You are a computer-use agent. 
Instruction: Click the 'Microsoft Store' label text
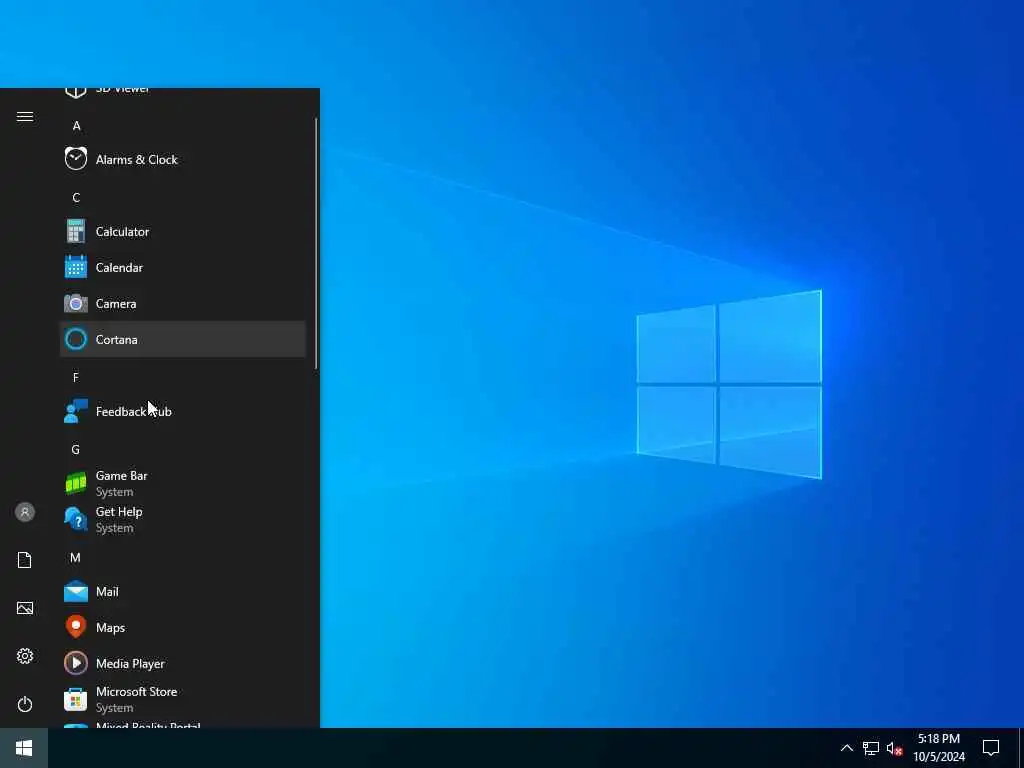click(136, 691)
